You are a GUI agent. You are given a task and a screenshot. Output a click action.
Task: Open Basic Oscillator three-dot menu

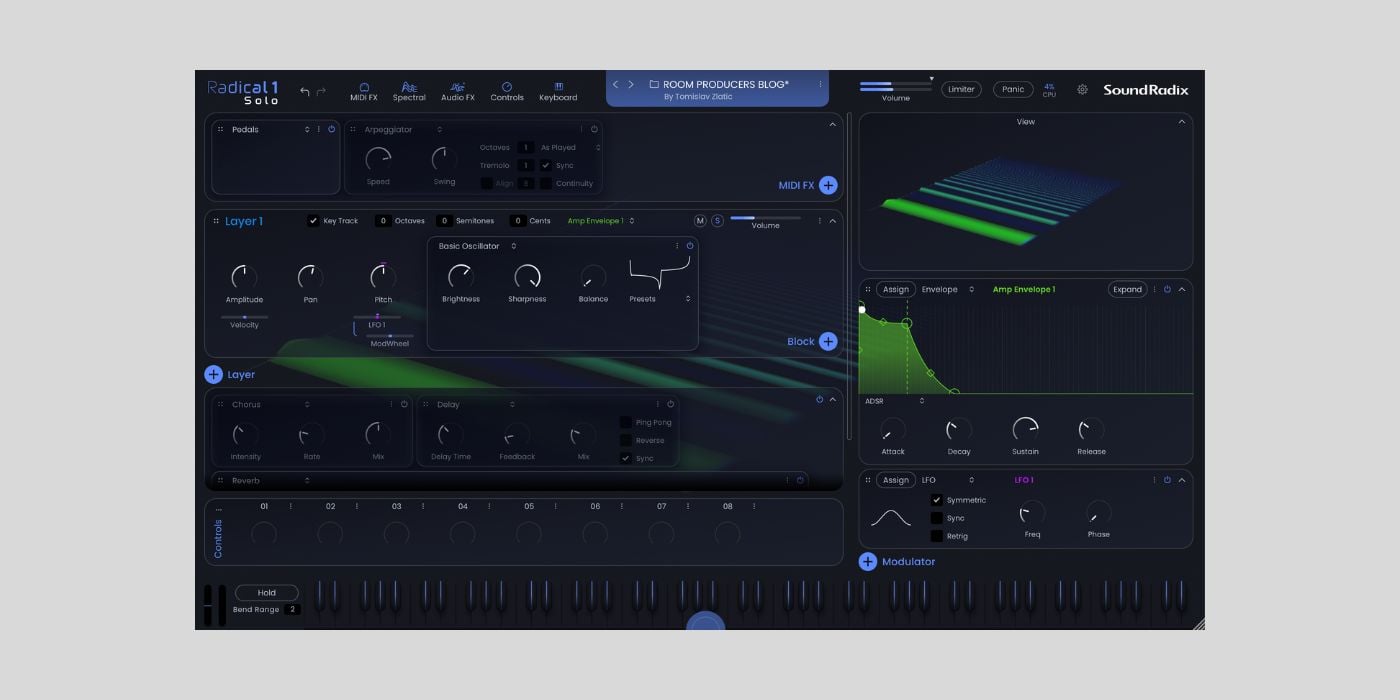pyautogui.click(x=677, y=246)
